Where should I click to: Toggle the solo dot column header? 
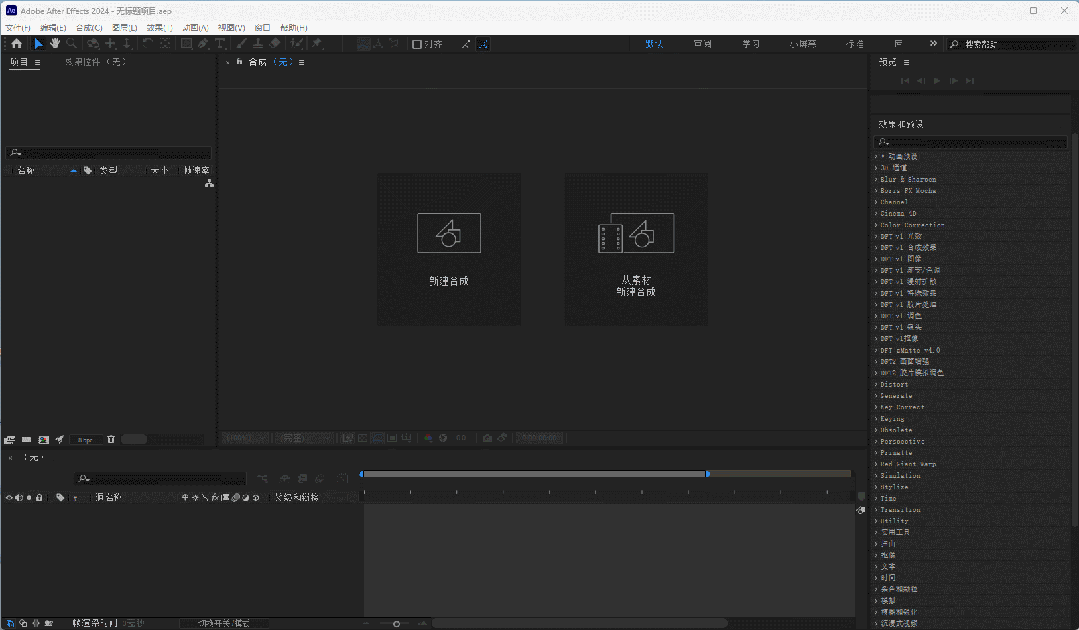coord(29,497)
